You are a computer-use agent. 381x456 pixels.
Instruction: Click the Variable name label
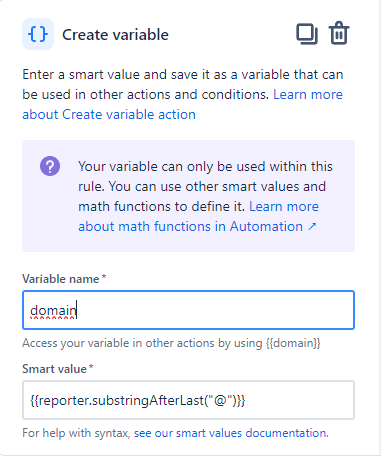coord(61,279)
